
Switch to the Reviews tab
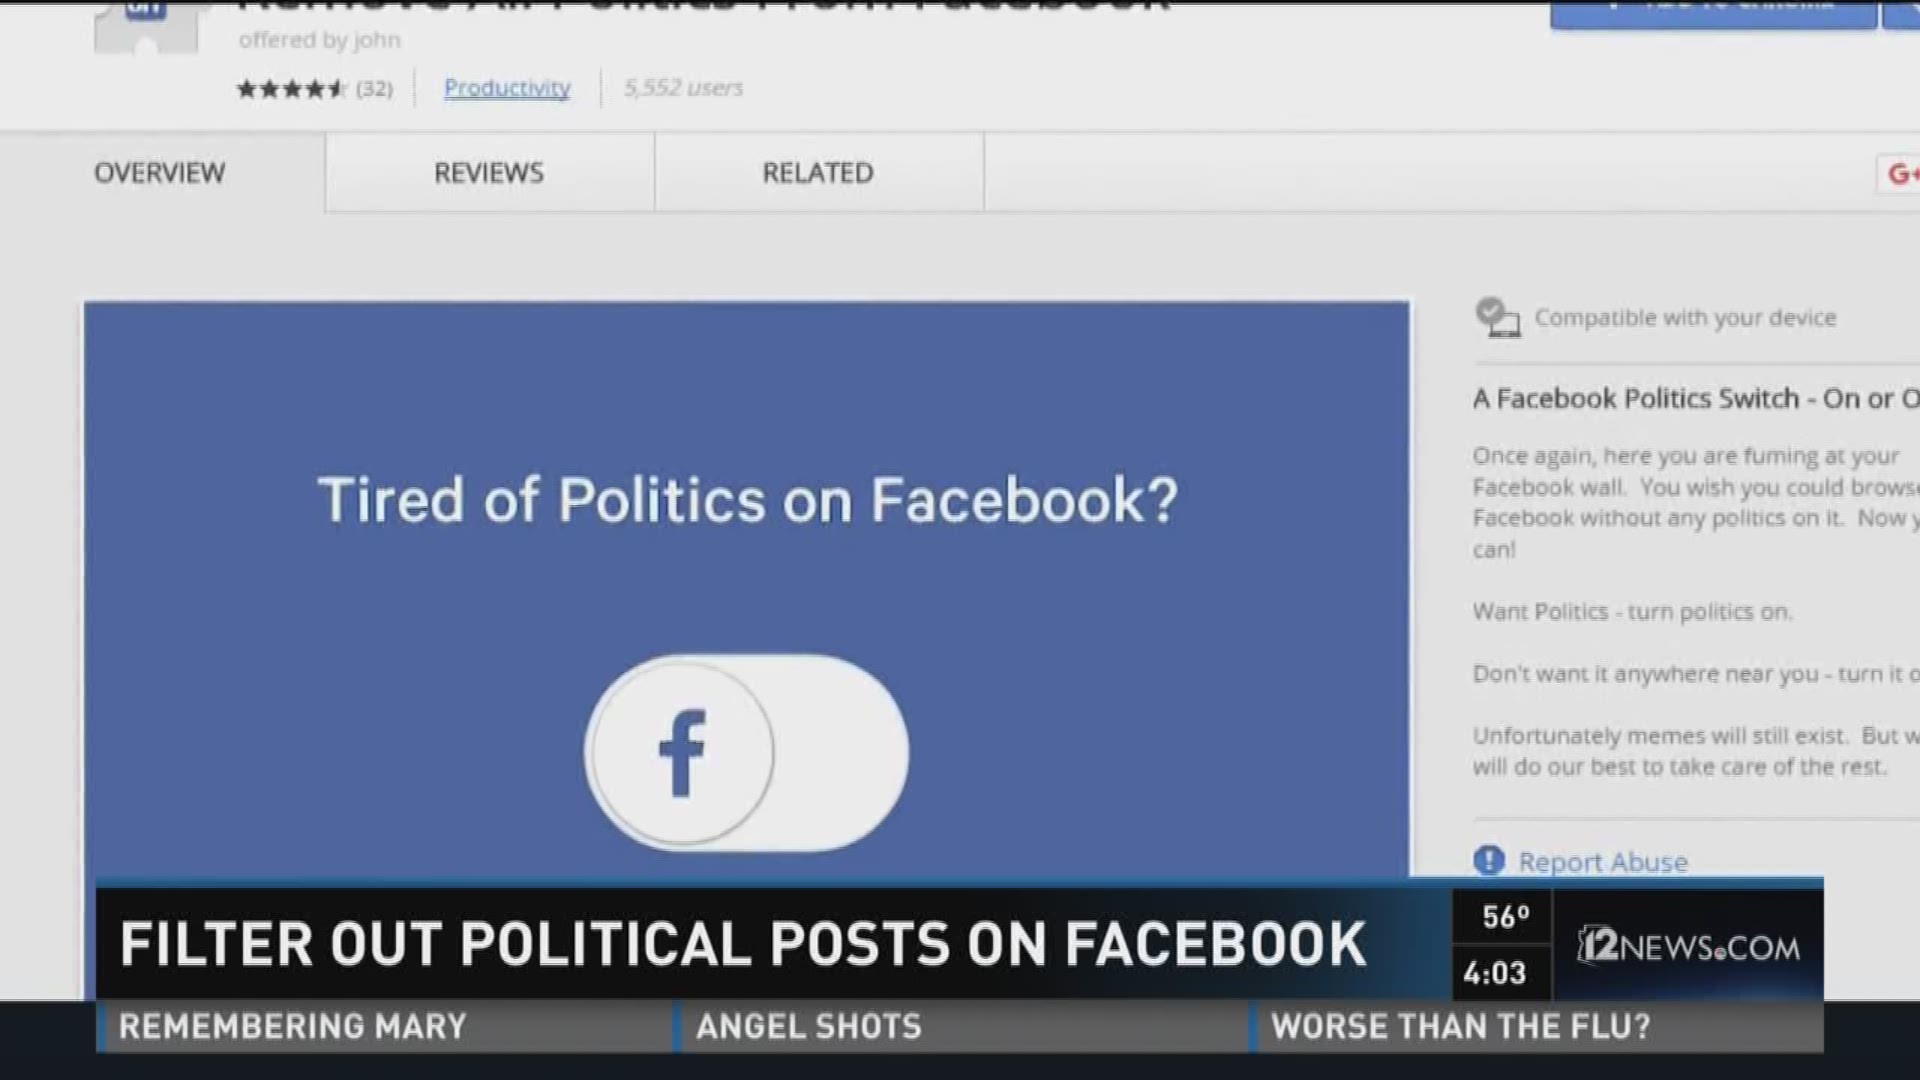pos(487,172)
